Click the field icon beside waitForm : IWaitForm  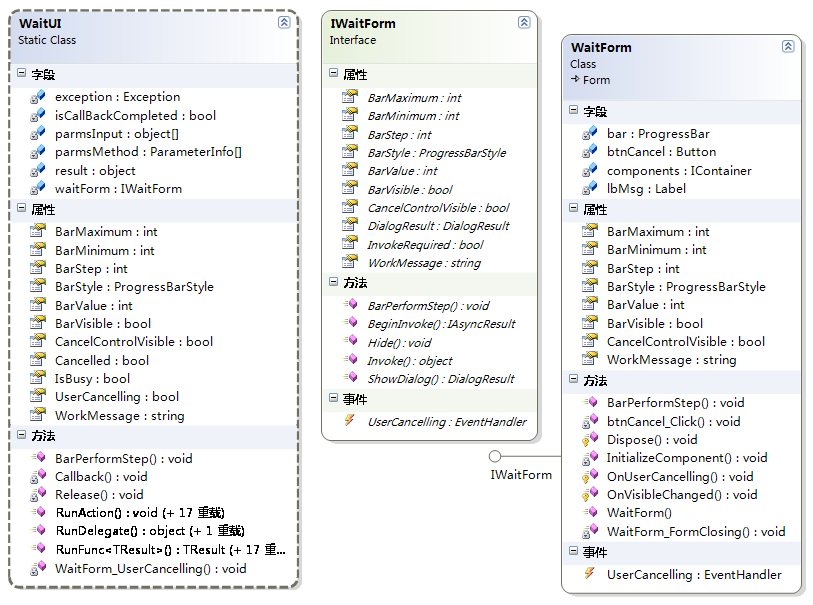point(38,189)
